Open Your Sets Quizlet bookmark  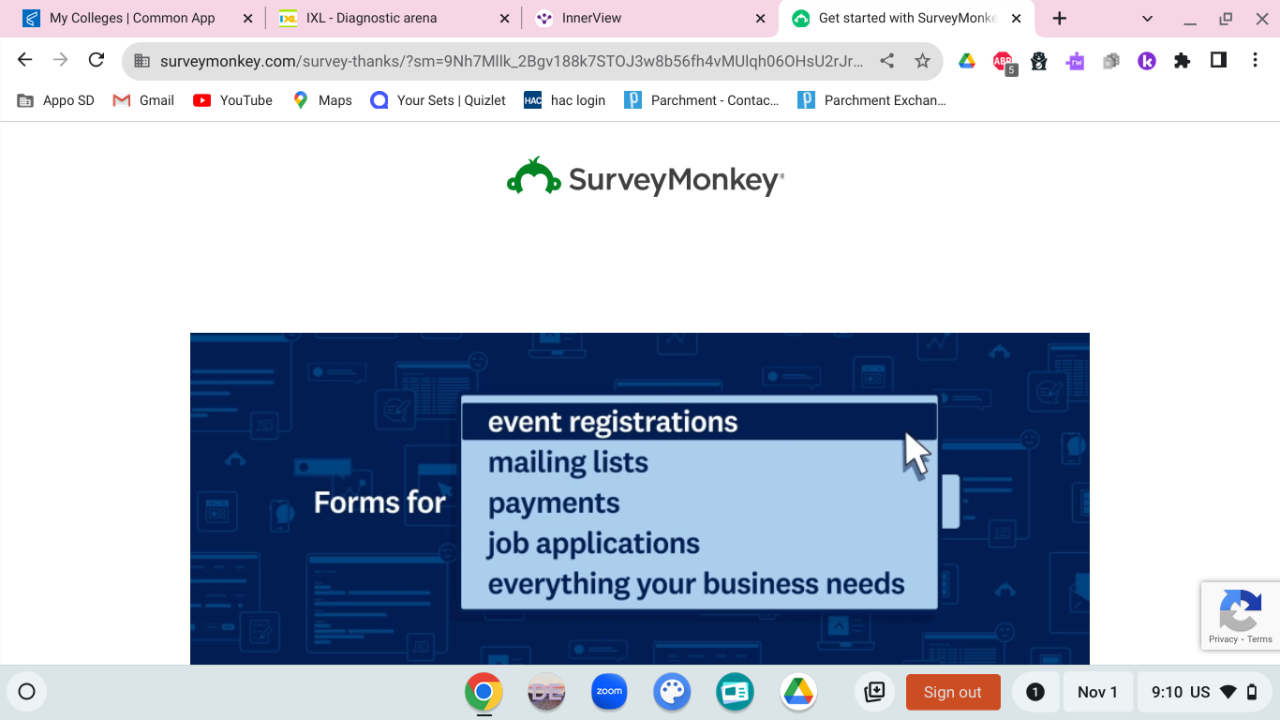(438, 100)
